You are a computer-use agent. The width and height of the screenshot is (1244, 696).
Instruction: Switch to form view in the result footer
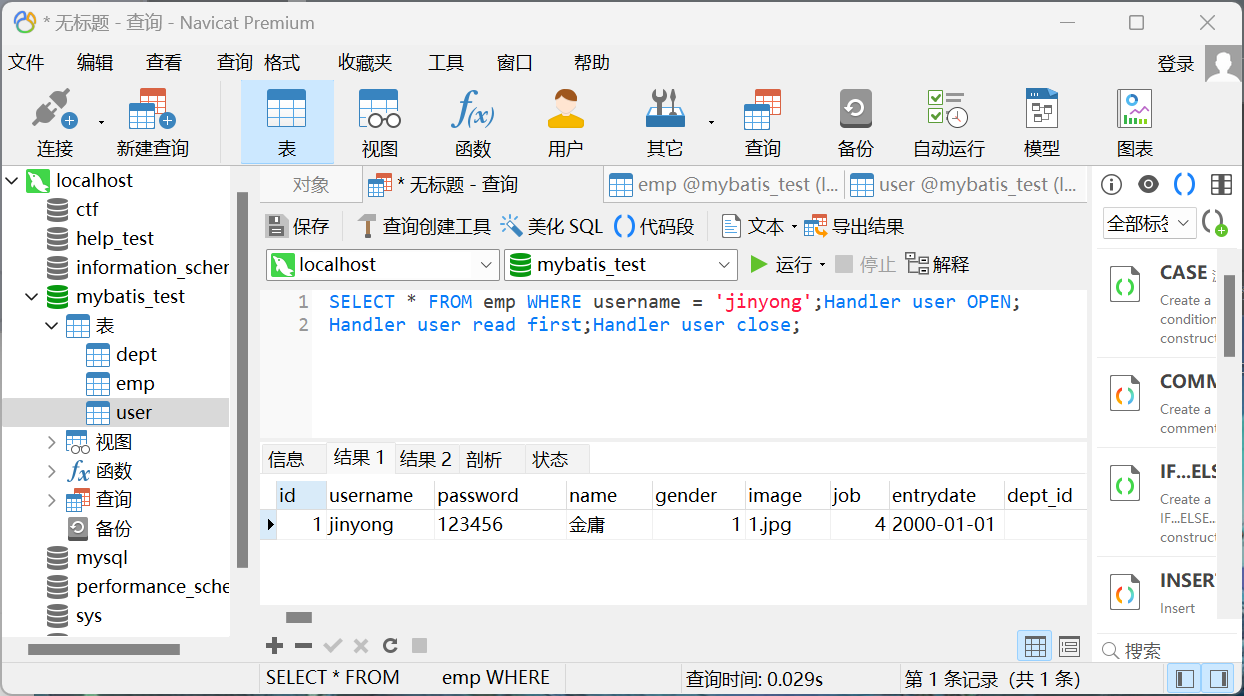[x=1069, y=646]
